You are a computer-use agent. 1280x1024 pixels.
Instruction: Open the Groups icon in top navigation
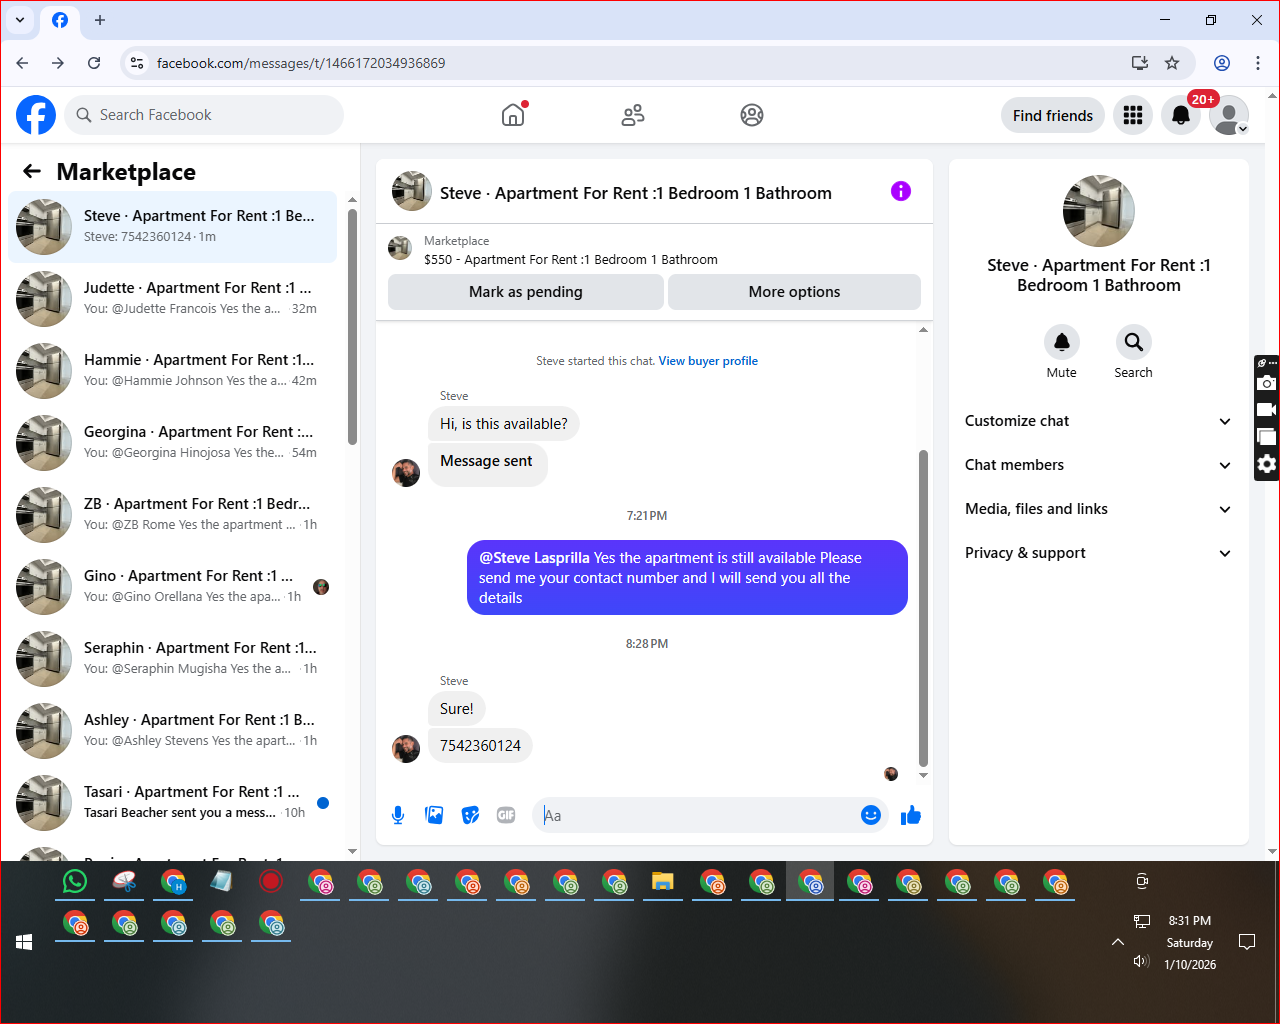[x=752, y=115]
